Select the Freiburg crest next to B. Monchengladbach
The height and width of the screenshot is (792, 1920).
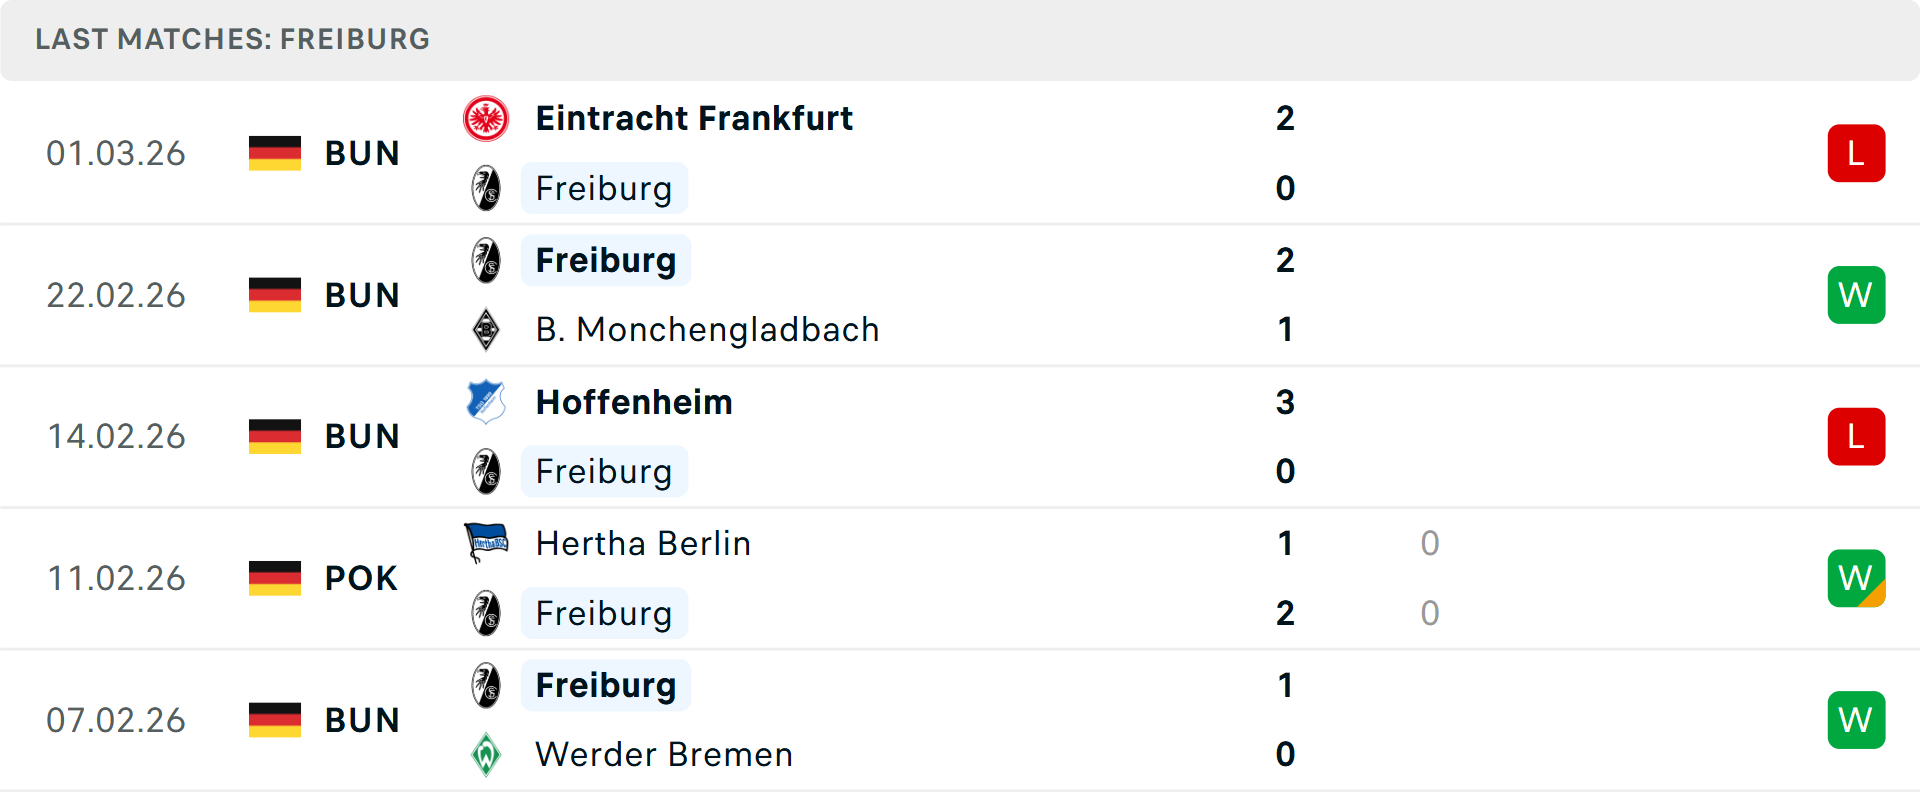[x=486, y=259]
